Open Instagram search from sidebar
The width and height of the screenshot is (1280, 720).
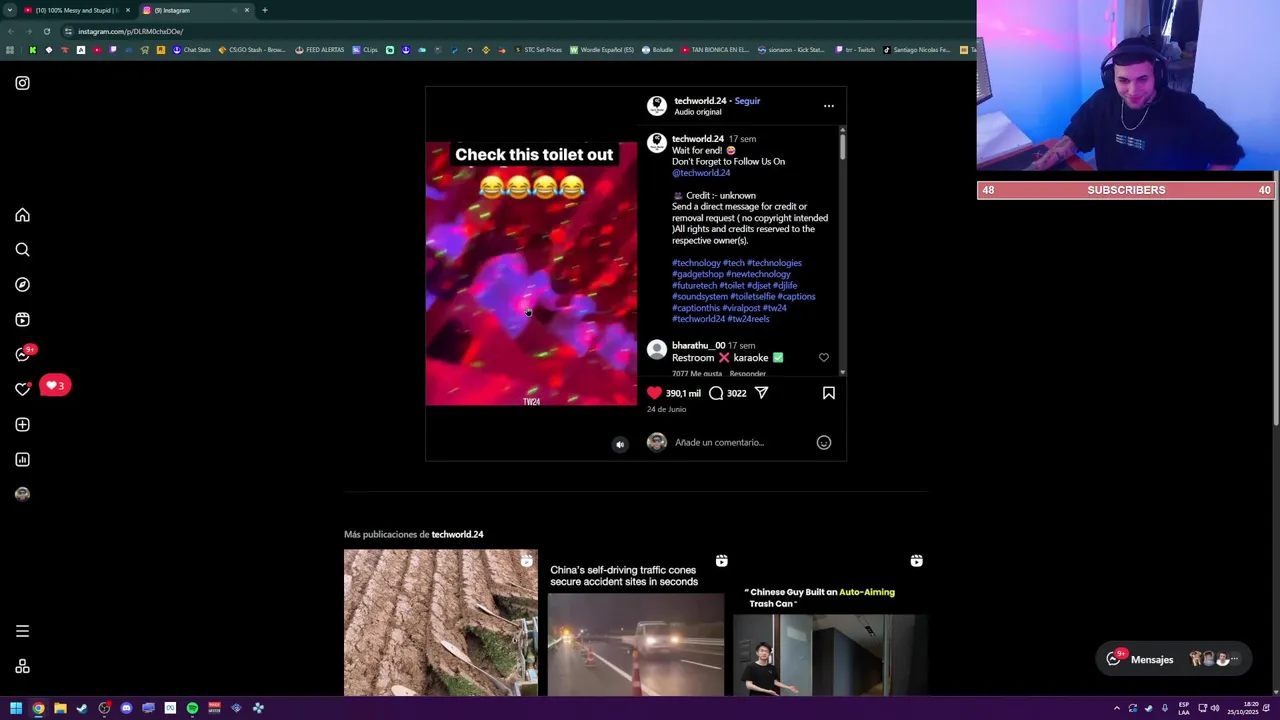click(22, 250)
